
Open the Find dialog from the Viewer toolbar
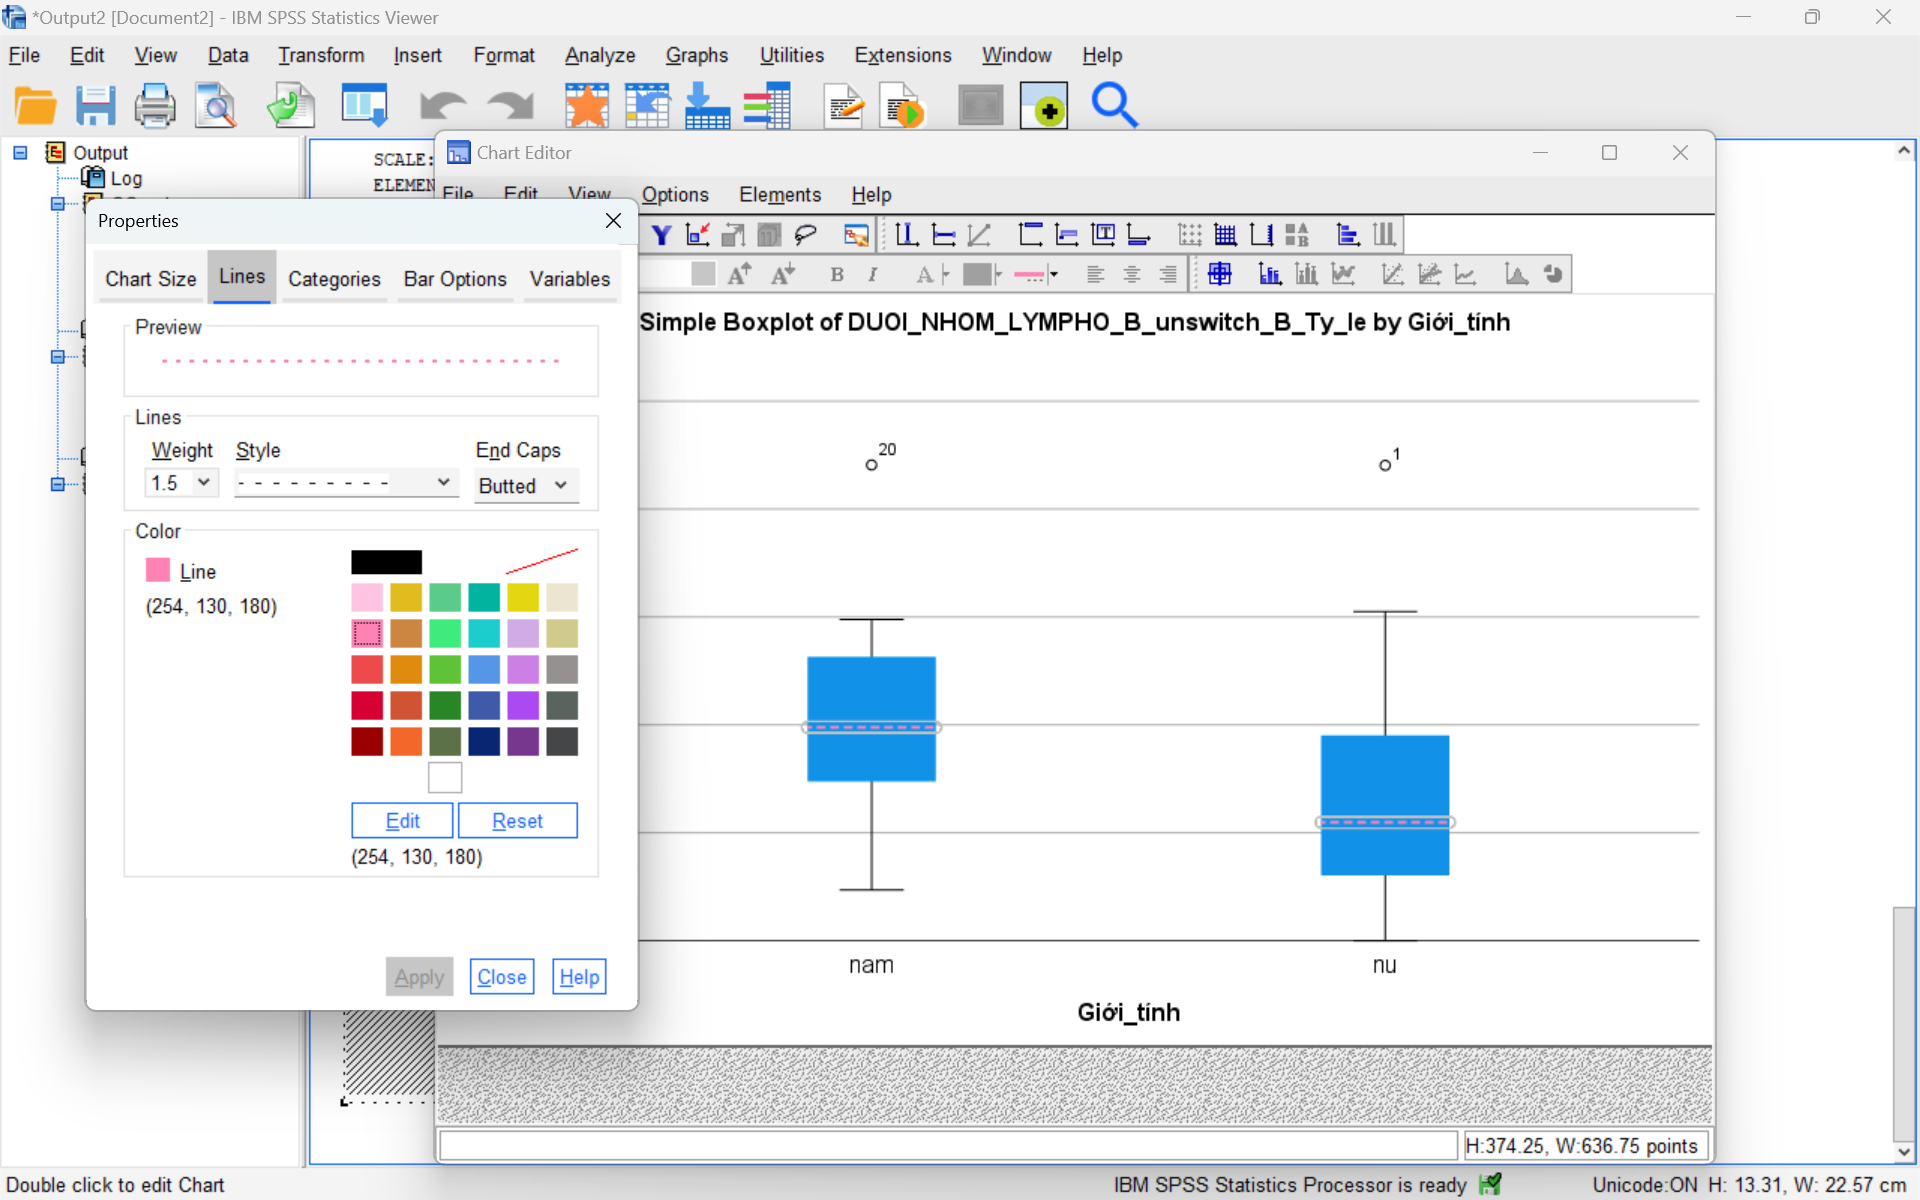(1115, 105)
